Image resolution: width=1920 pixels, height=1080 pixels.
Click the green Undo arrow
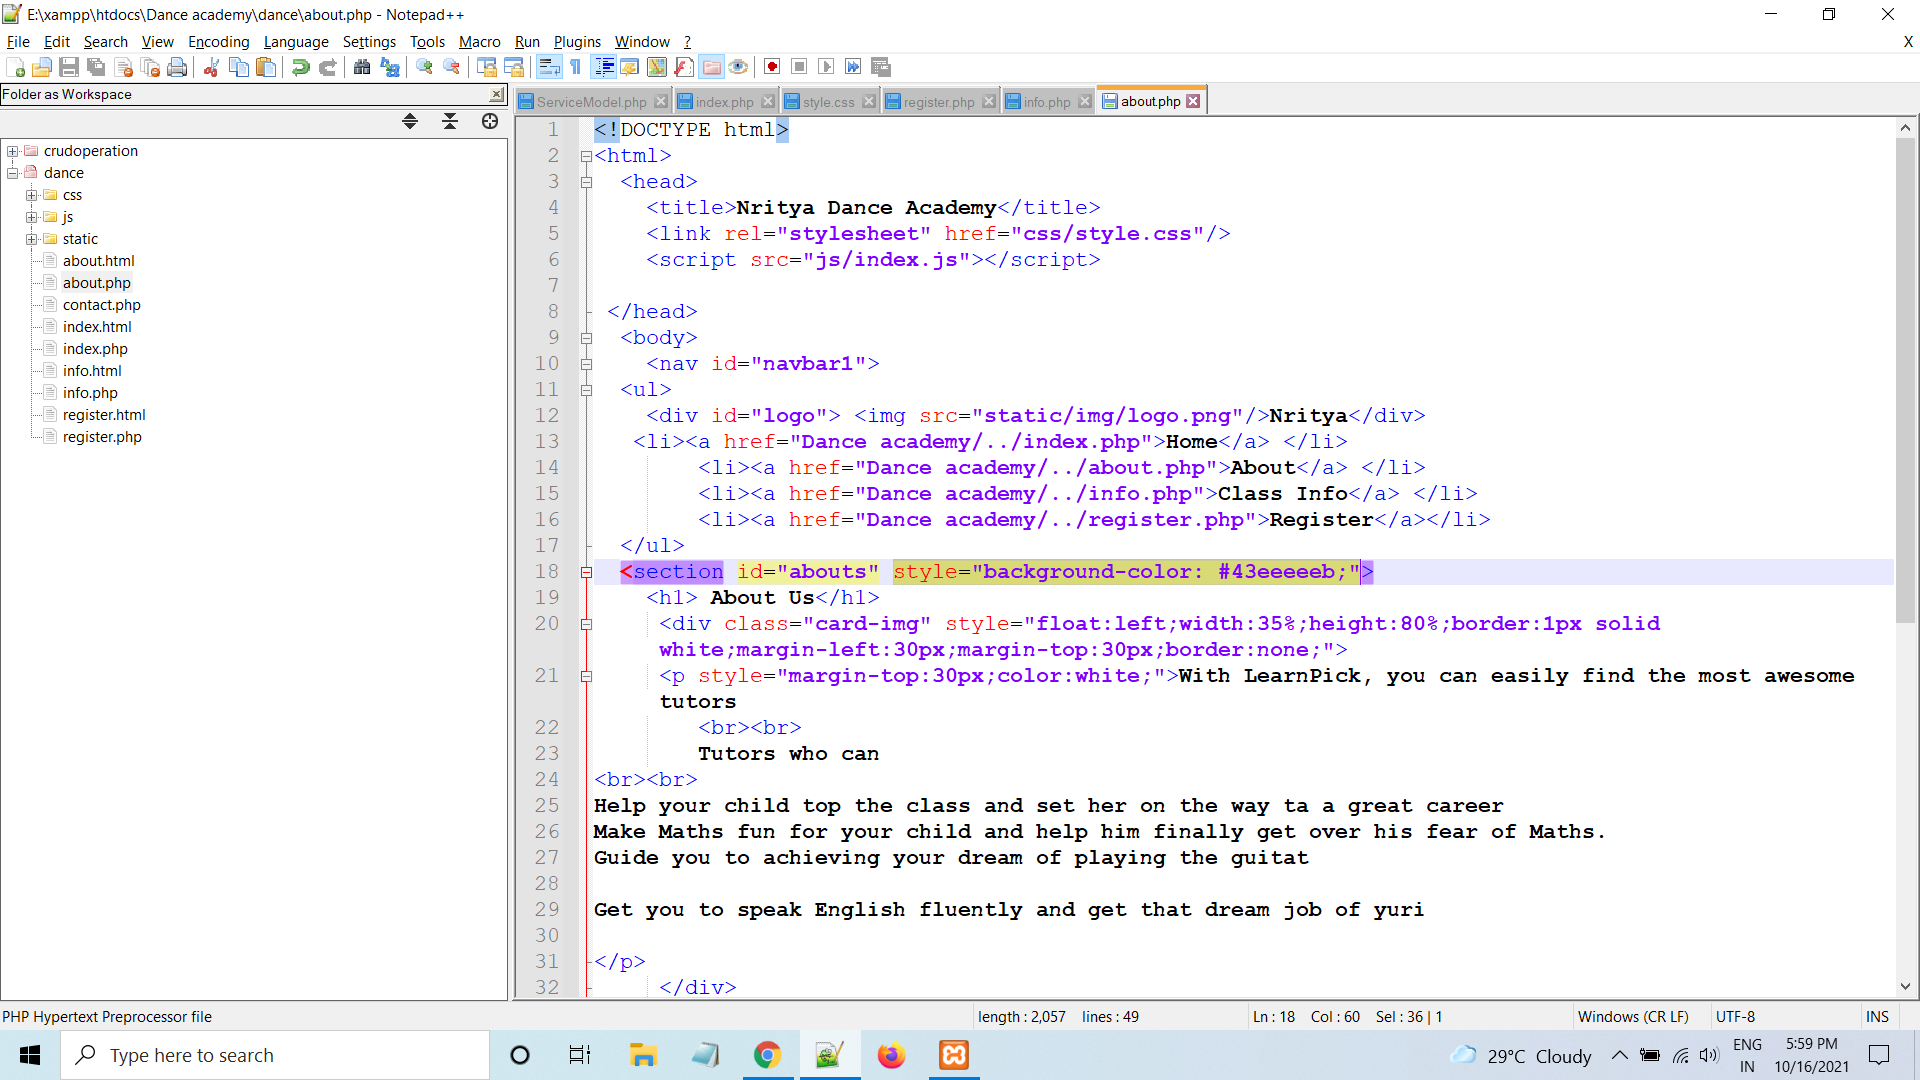pyautogui.click(x=300, y=67)
